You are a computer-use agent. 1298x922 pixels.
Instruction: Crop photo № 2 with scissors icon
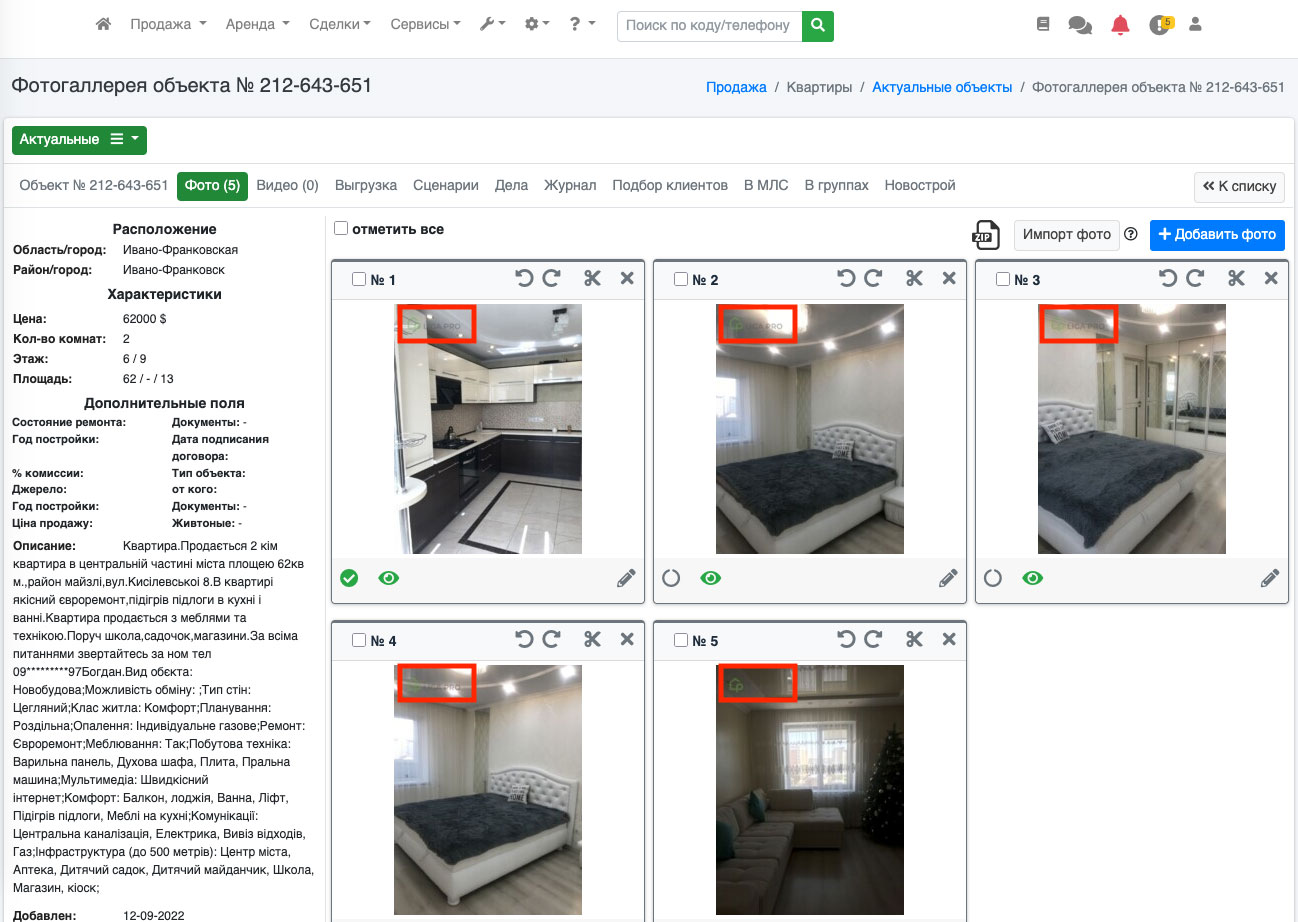pos(914,279)
